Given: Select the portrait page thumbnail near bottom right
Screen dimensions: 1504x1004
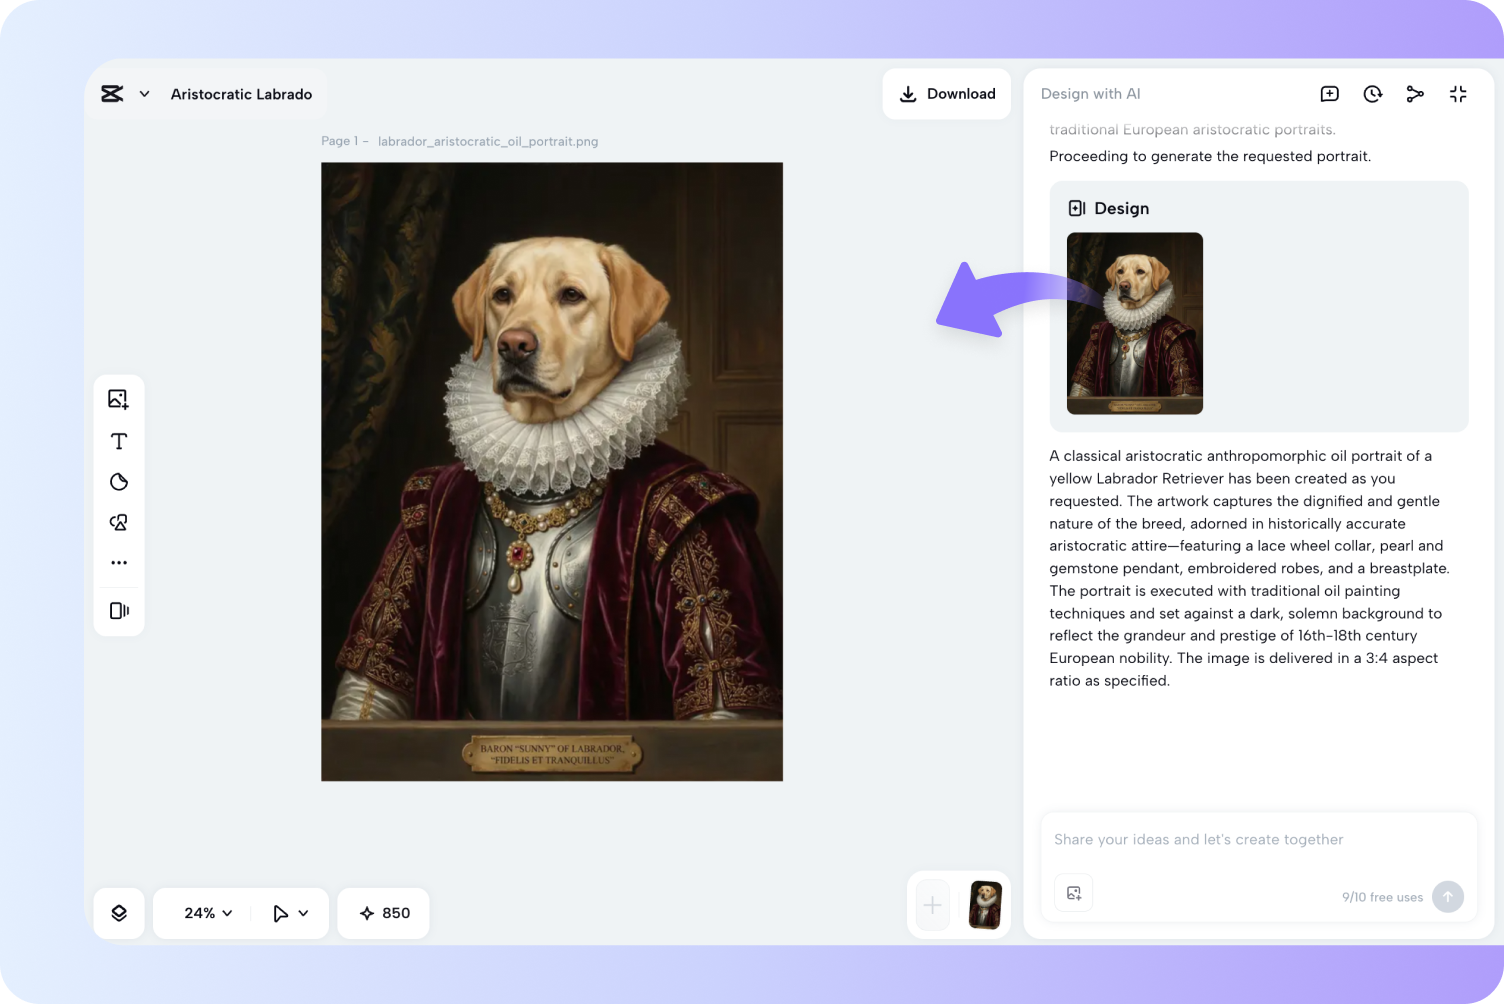Looking at the screenshot, I should [x=985, y=904].
